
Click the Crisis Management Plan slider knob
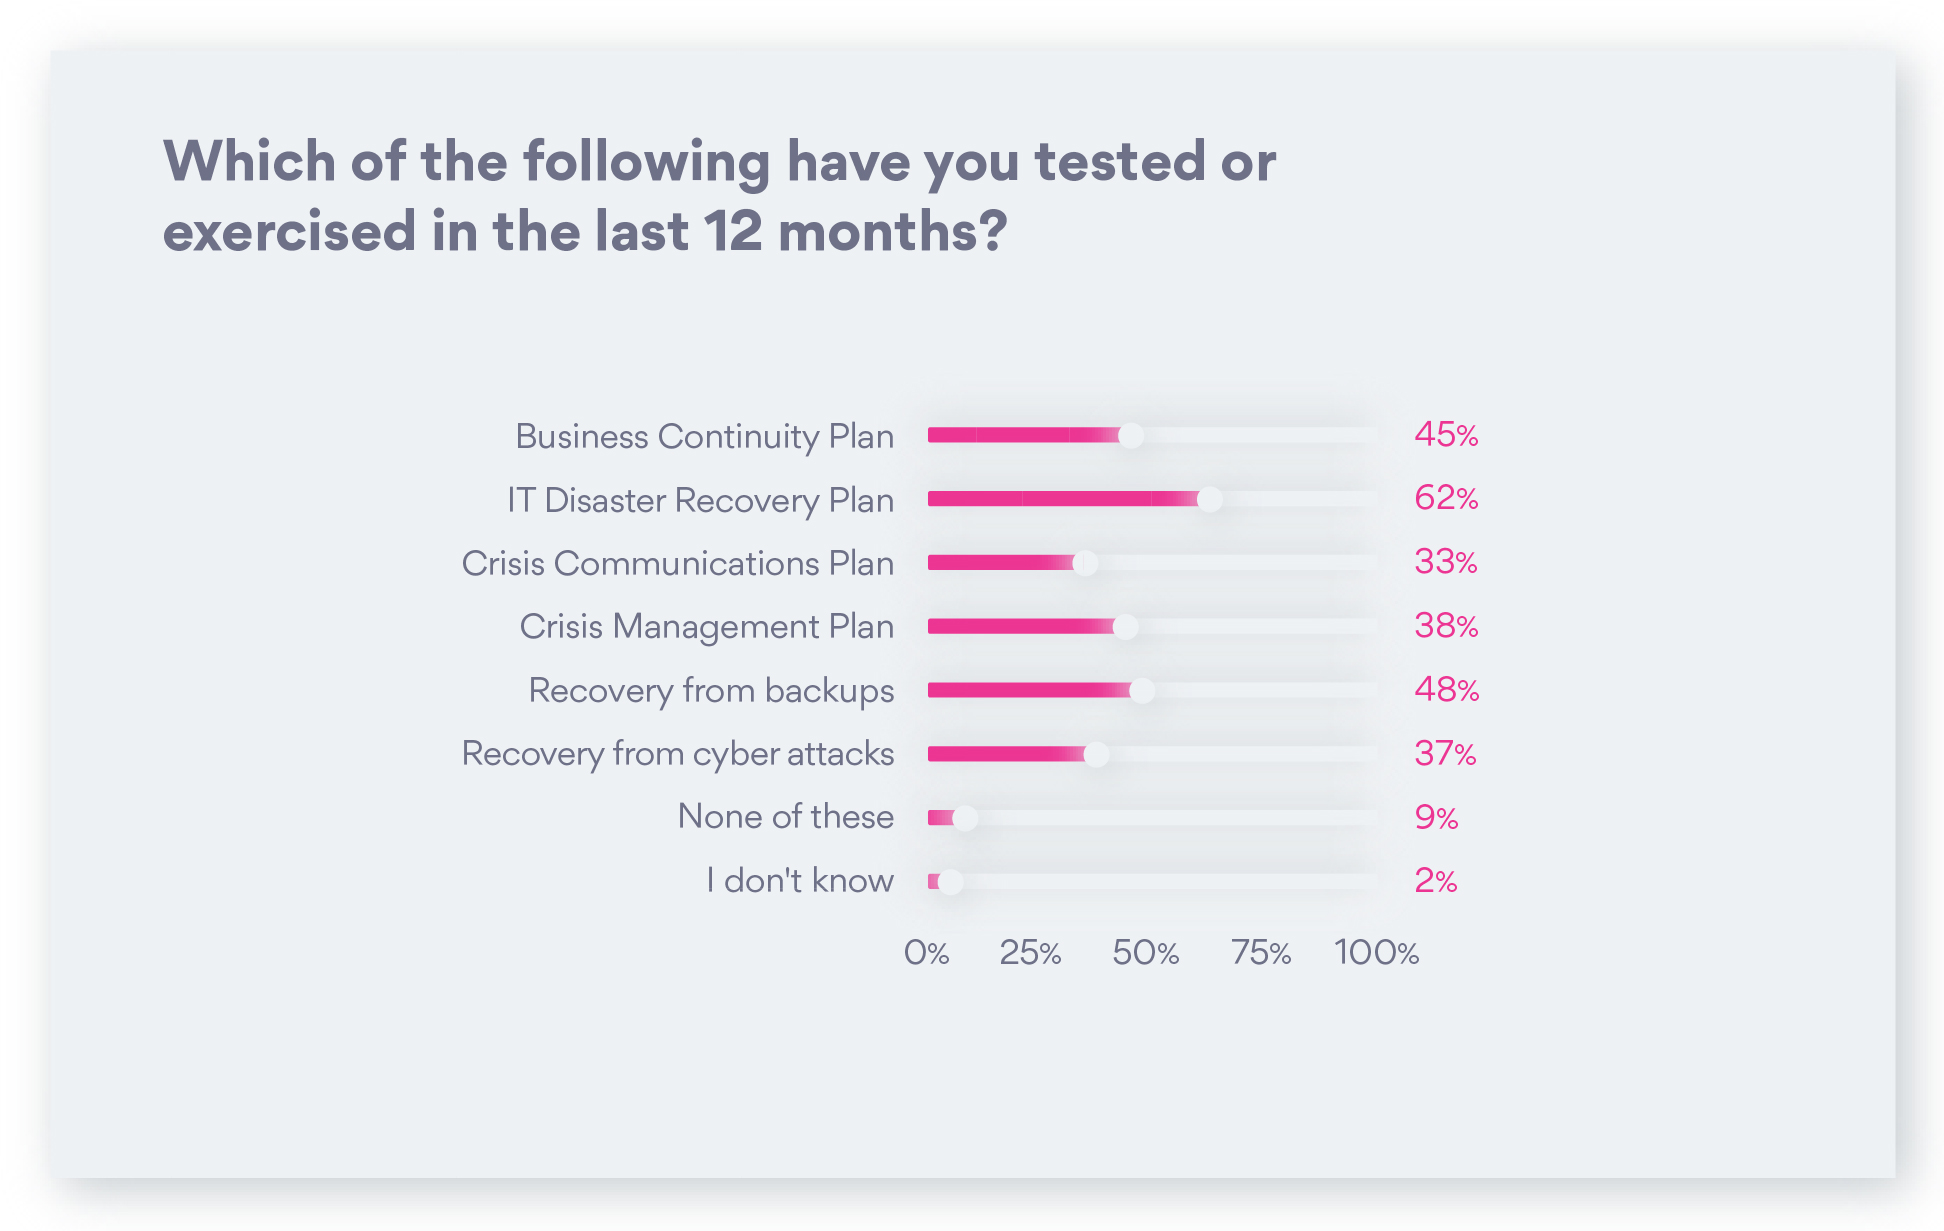(1125, 626)
